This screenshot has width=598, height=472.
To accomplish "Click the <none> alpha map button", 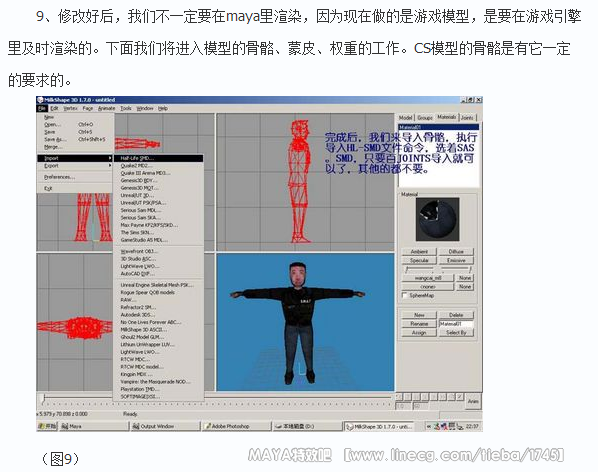I will point(428,287).
